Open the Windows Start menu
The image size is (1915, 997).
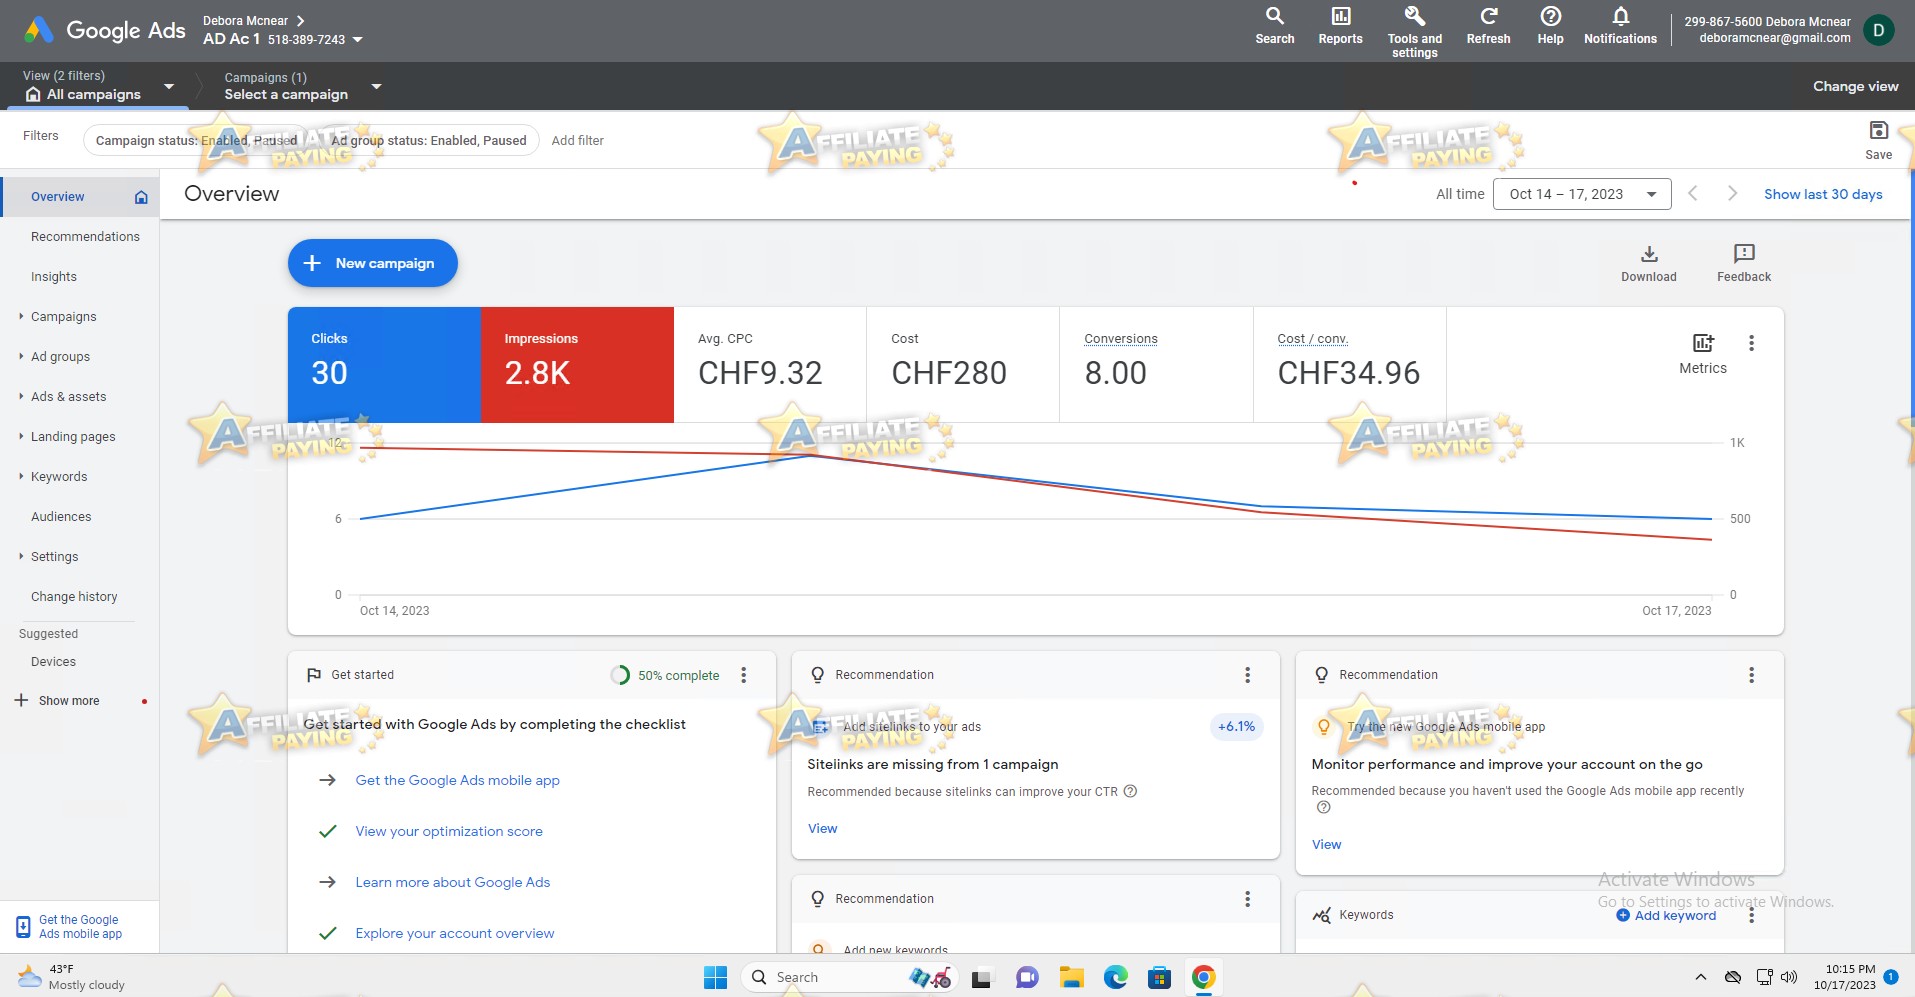715,977
